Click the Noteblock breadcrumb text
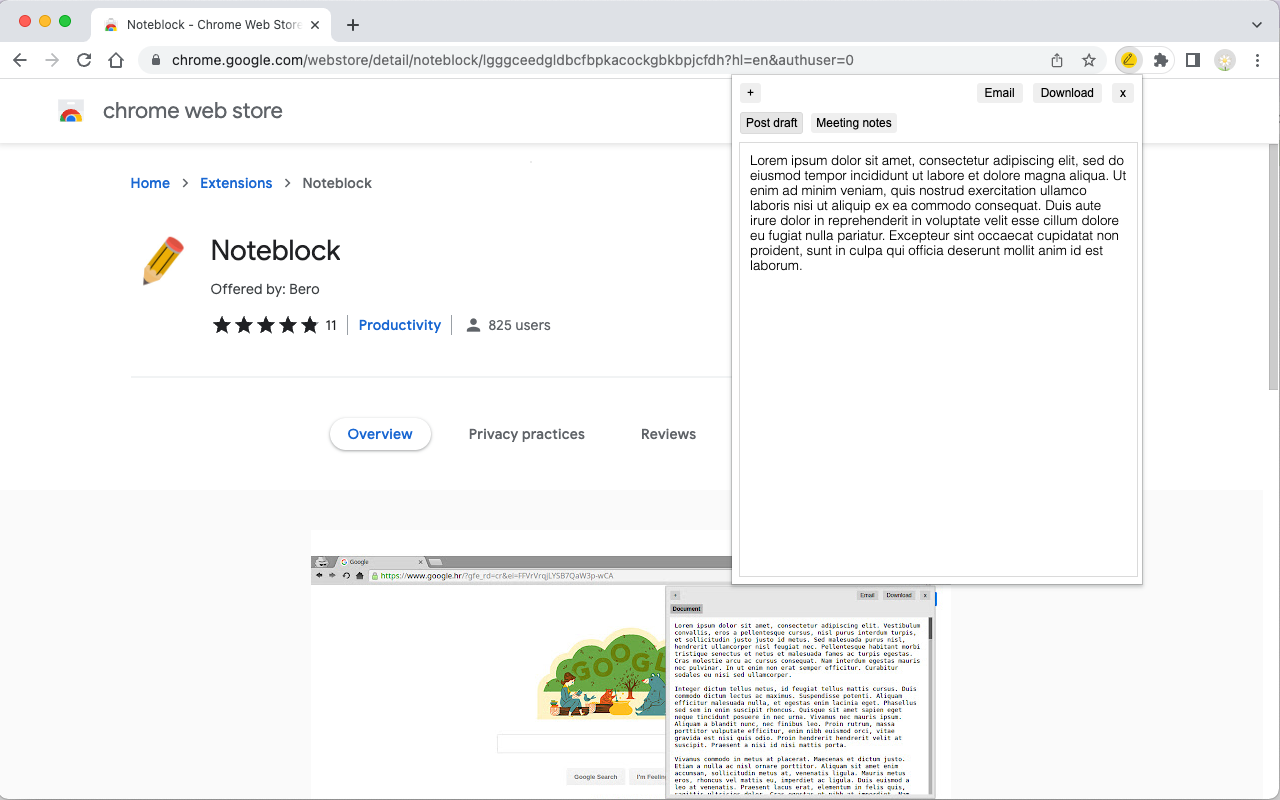Screen dimensions: 1280x800 [337, 183]
